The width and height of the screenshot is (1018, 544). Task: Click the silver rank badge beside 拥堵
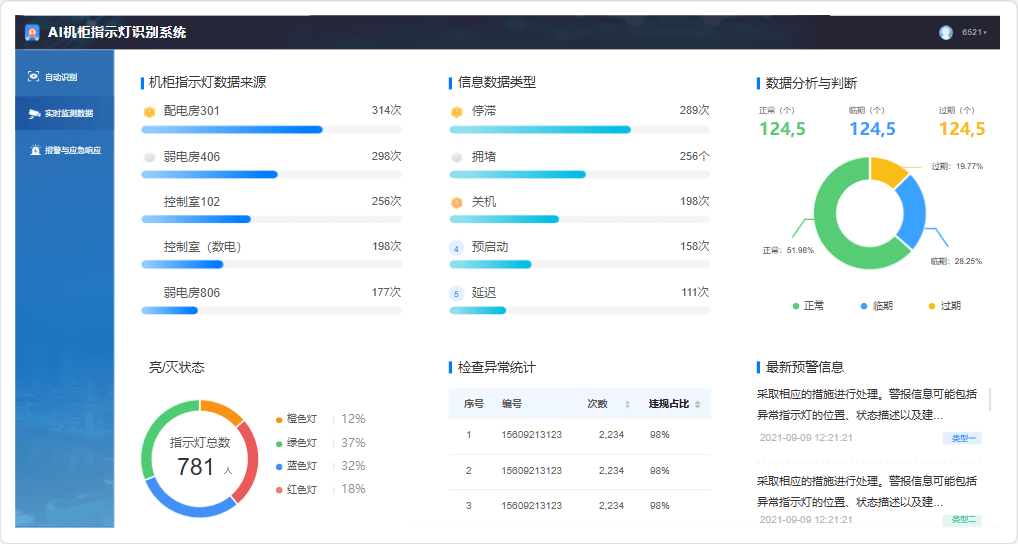coord(457,157)
